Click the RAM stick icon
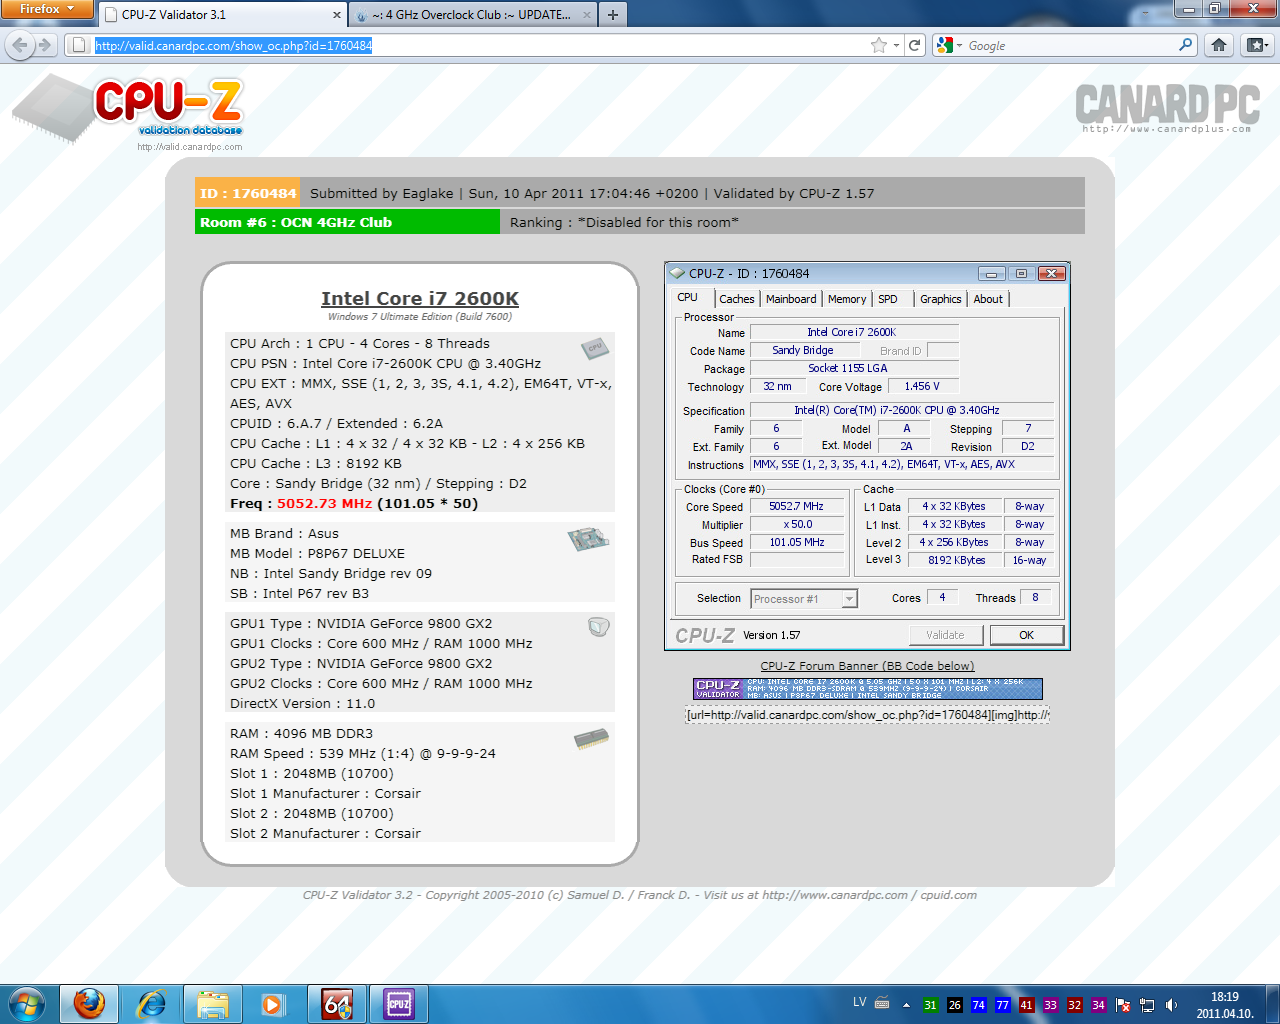The width and height of the screenshot is (1280, 1024). point(592,739)
